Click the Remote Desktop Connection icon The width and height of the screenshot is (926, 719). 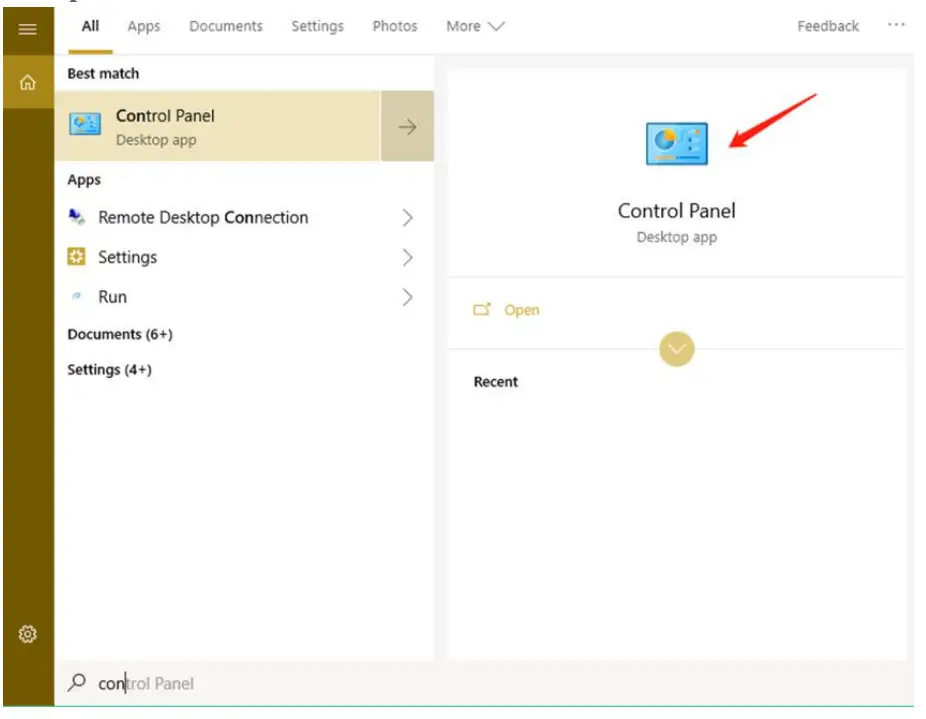click(x=77, y=217)
